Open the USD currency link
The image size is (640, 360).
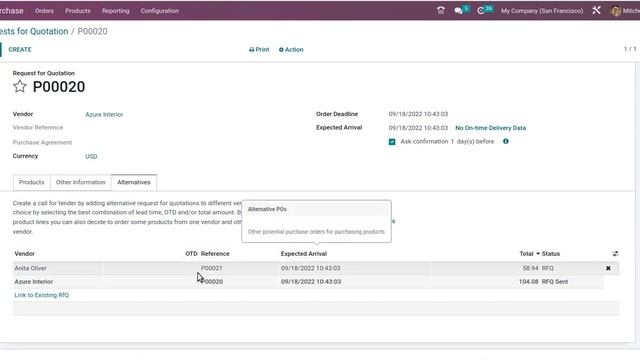point(91,156)
